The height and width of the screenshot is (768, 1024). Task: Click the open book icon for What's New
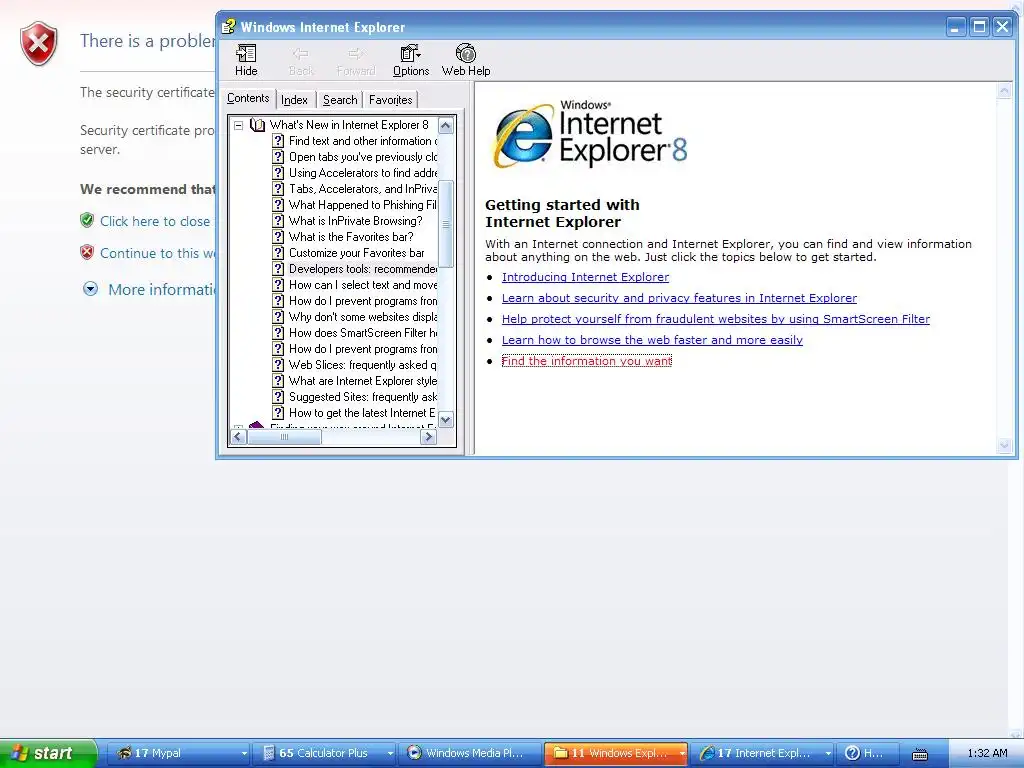point(257,125)
